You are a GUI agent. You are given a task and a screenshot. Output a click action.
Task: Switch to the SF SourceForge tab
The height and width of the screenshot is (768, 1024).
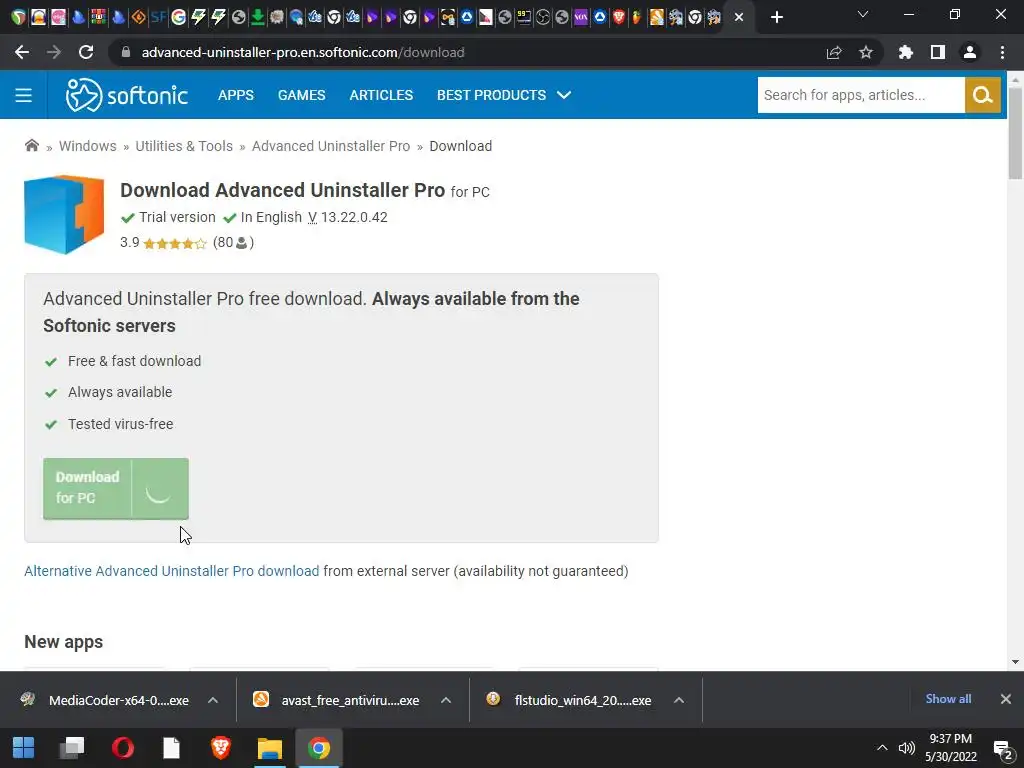(158, 17)
